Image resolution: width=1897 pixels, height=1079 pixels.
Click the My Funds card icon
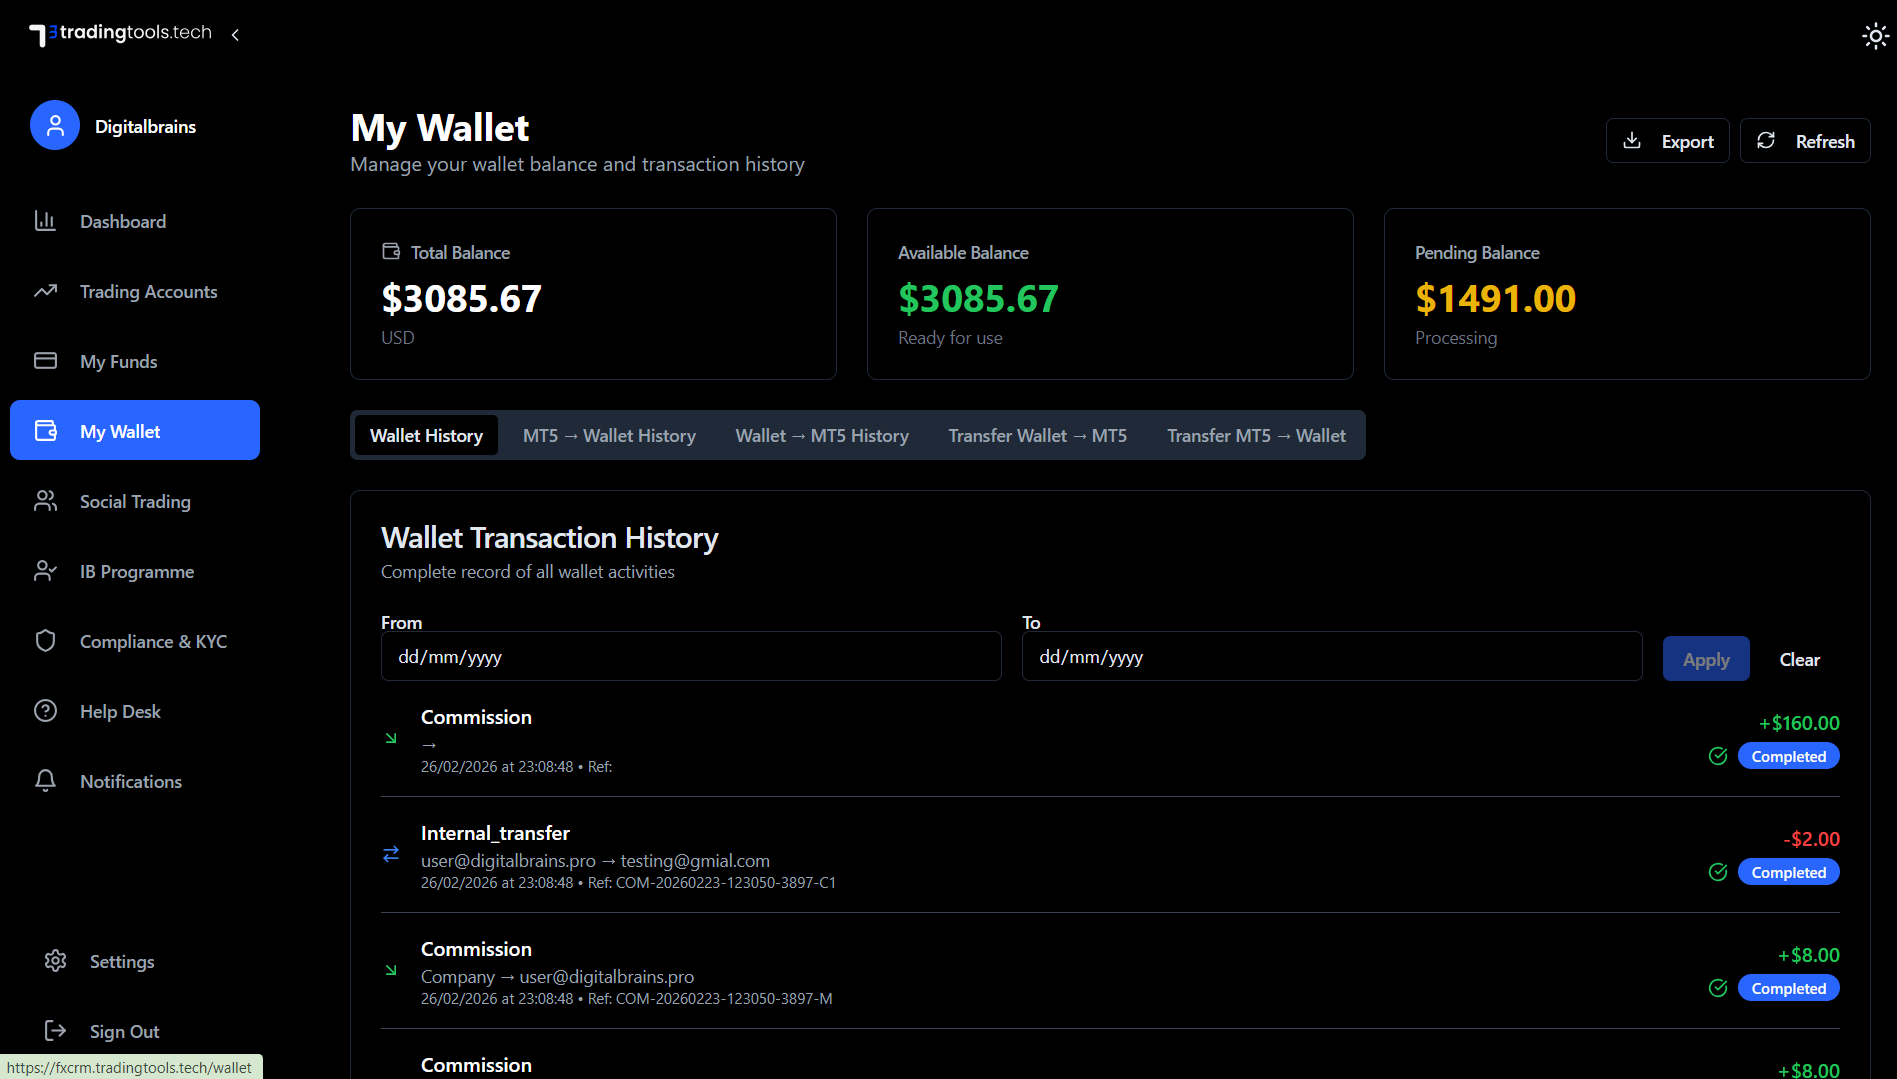(45, 361)
